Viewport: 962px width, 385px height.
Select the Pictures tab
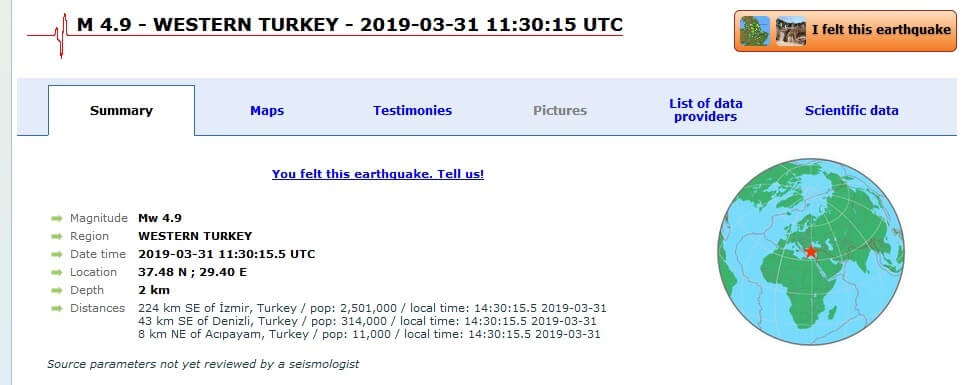coord(560,111)
